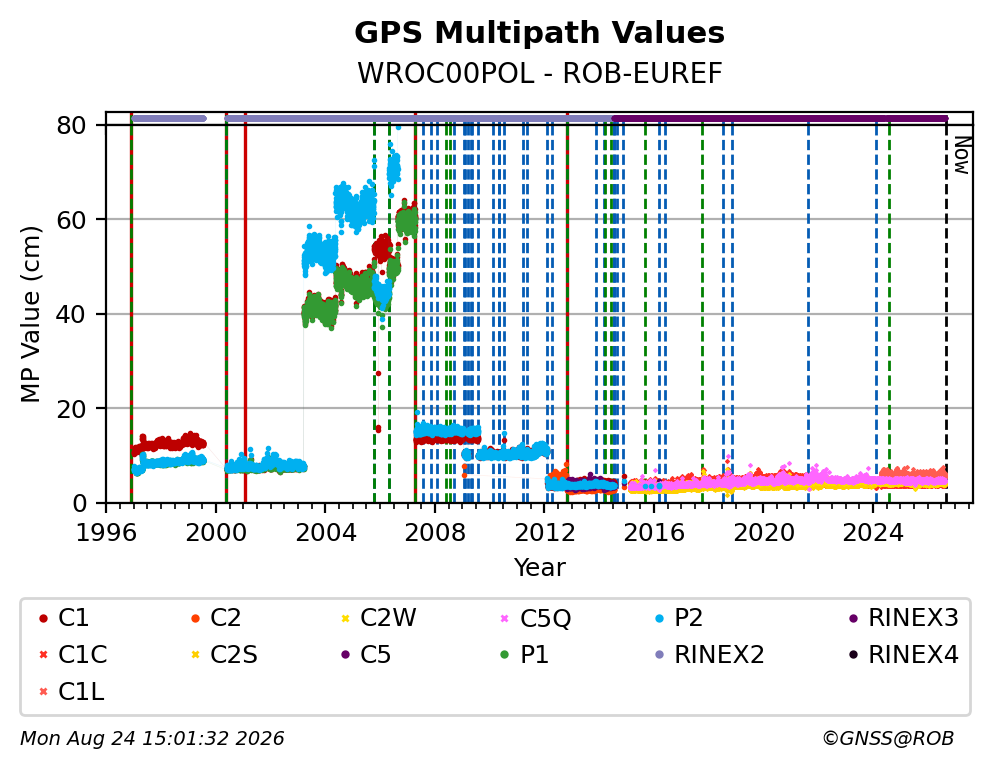Click the RINEX2 legend entry
The image size is (992, 769).
pos(710,655)
